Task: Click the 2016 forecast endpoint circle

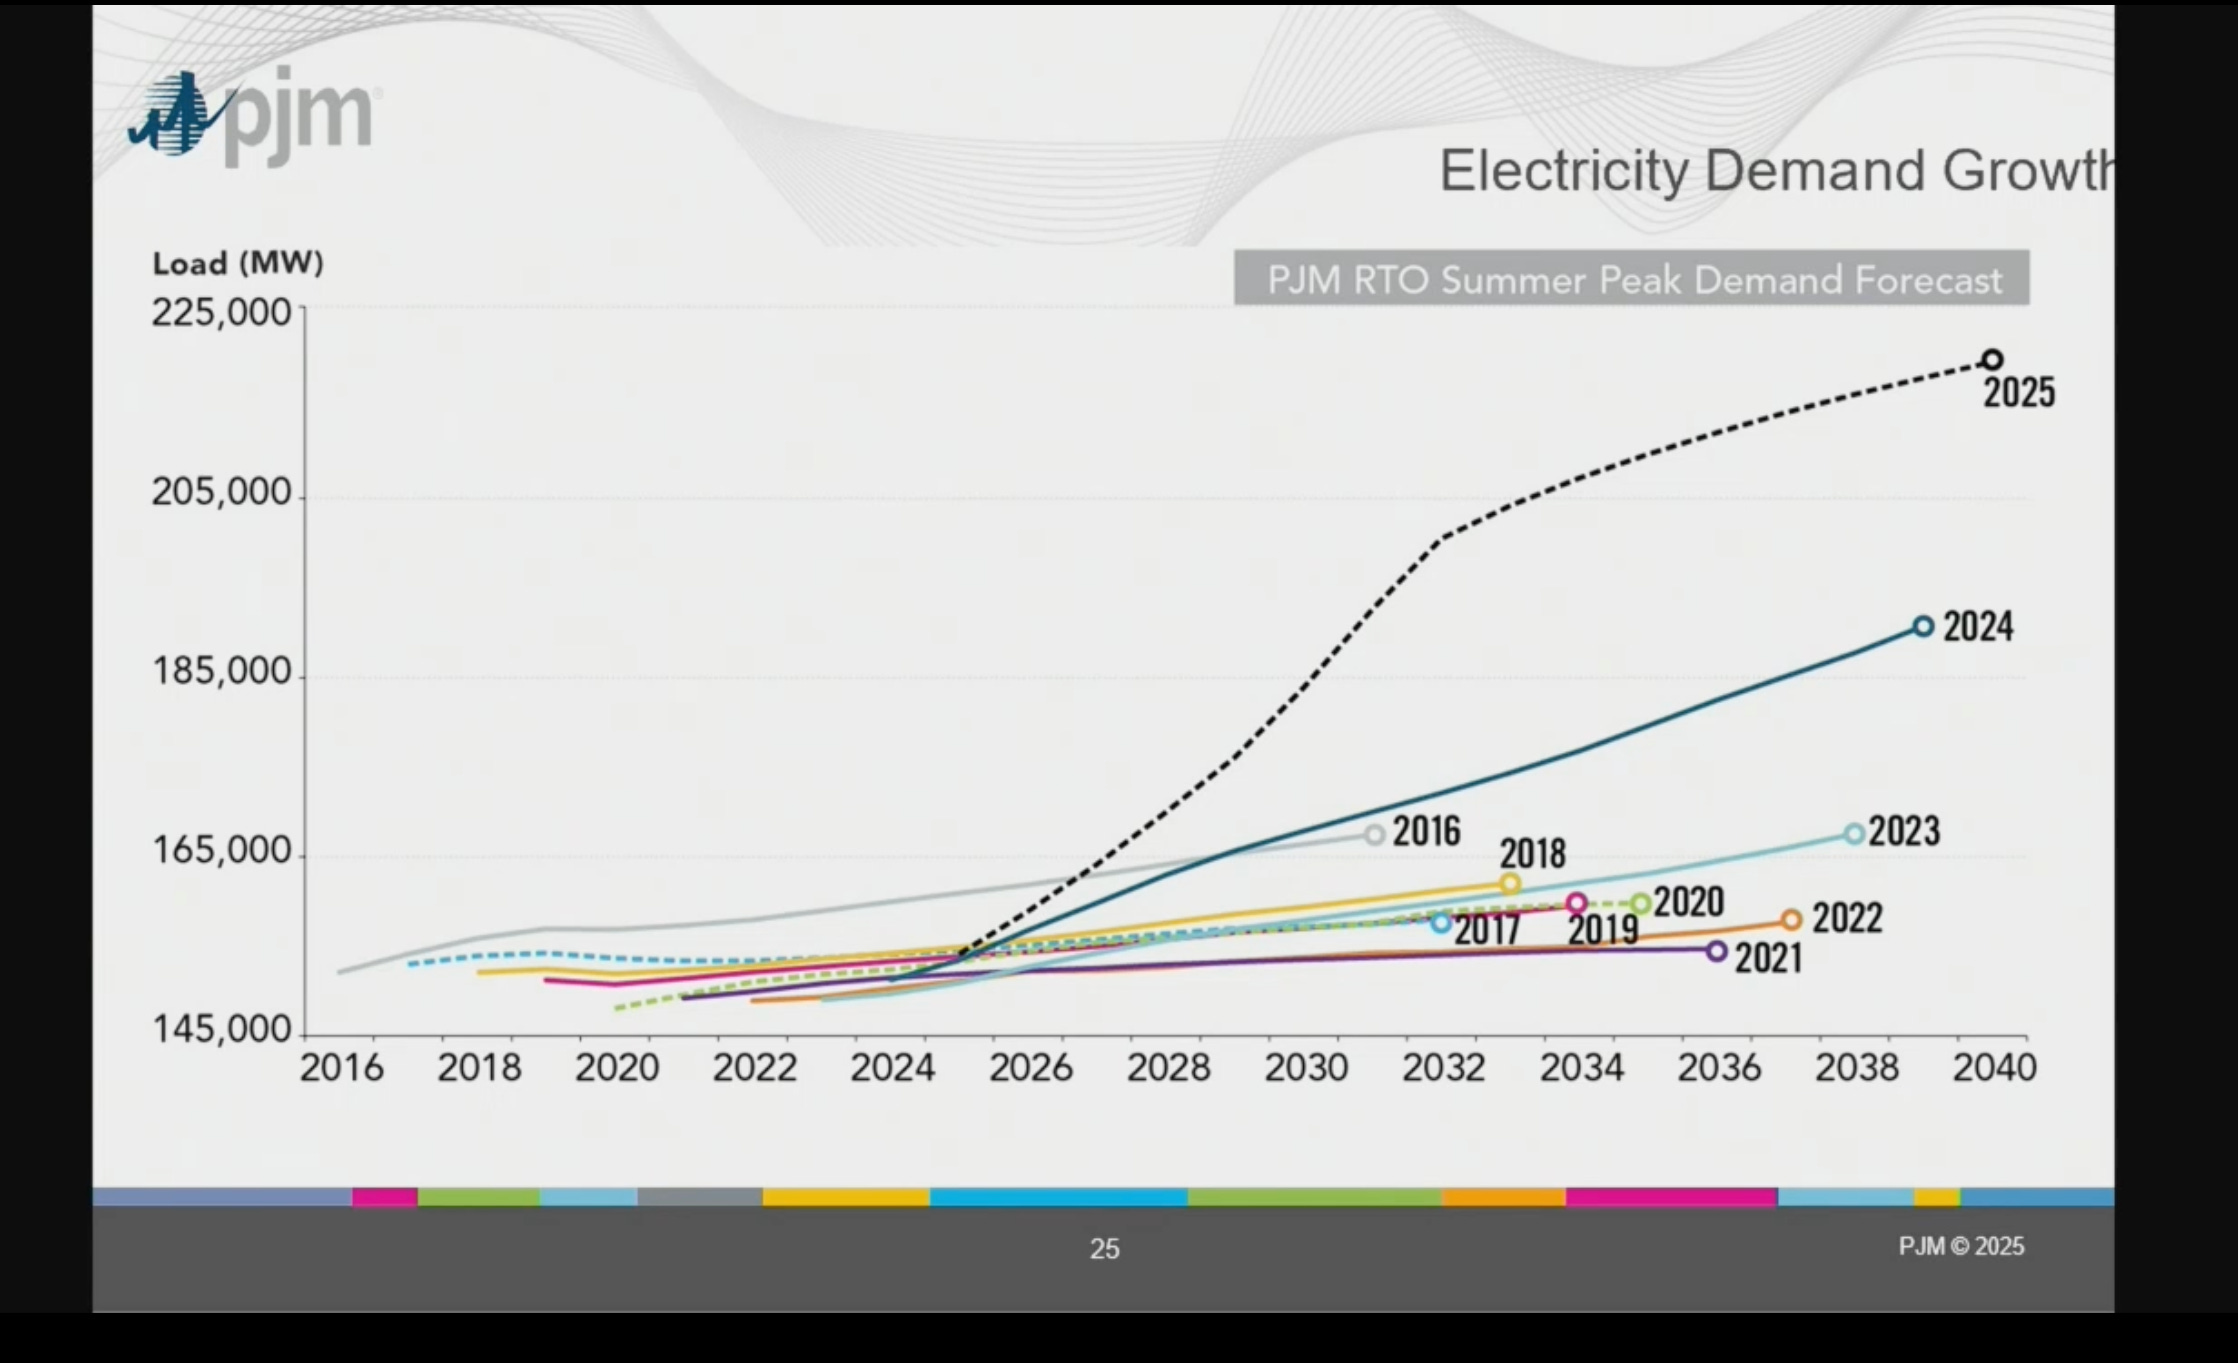Action: (x=1375, y=834)
